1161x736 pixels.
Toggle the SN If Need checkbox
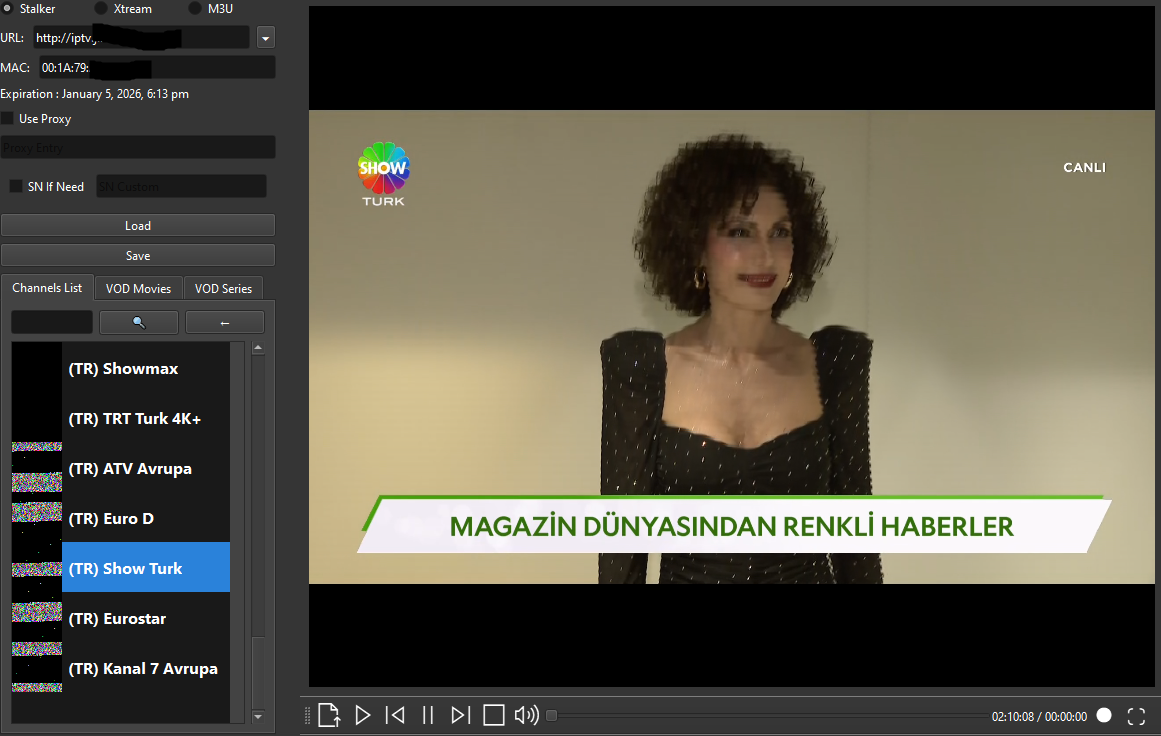pos(16,186)
